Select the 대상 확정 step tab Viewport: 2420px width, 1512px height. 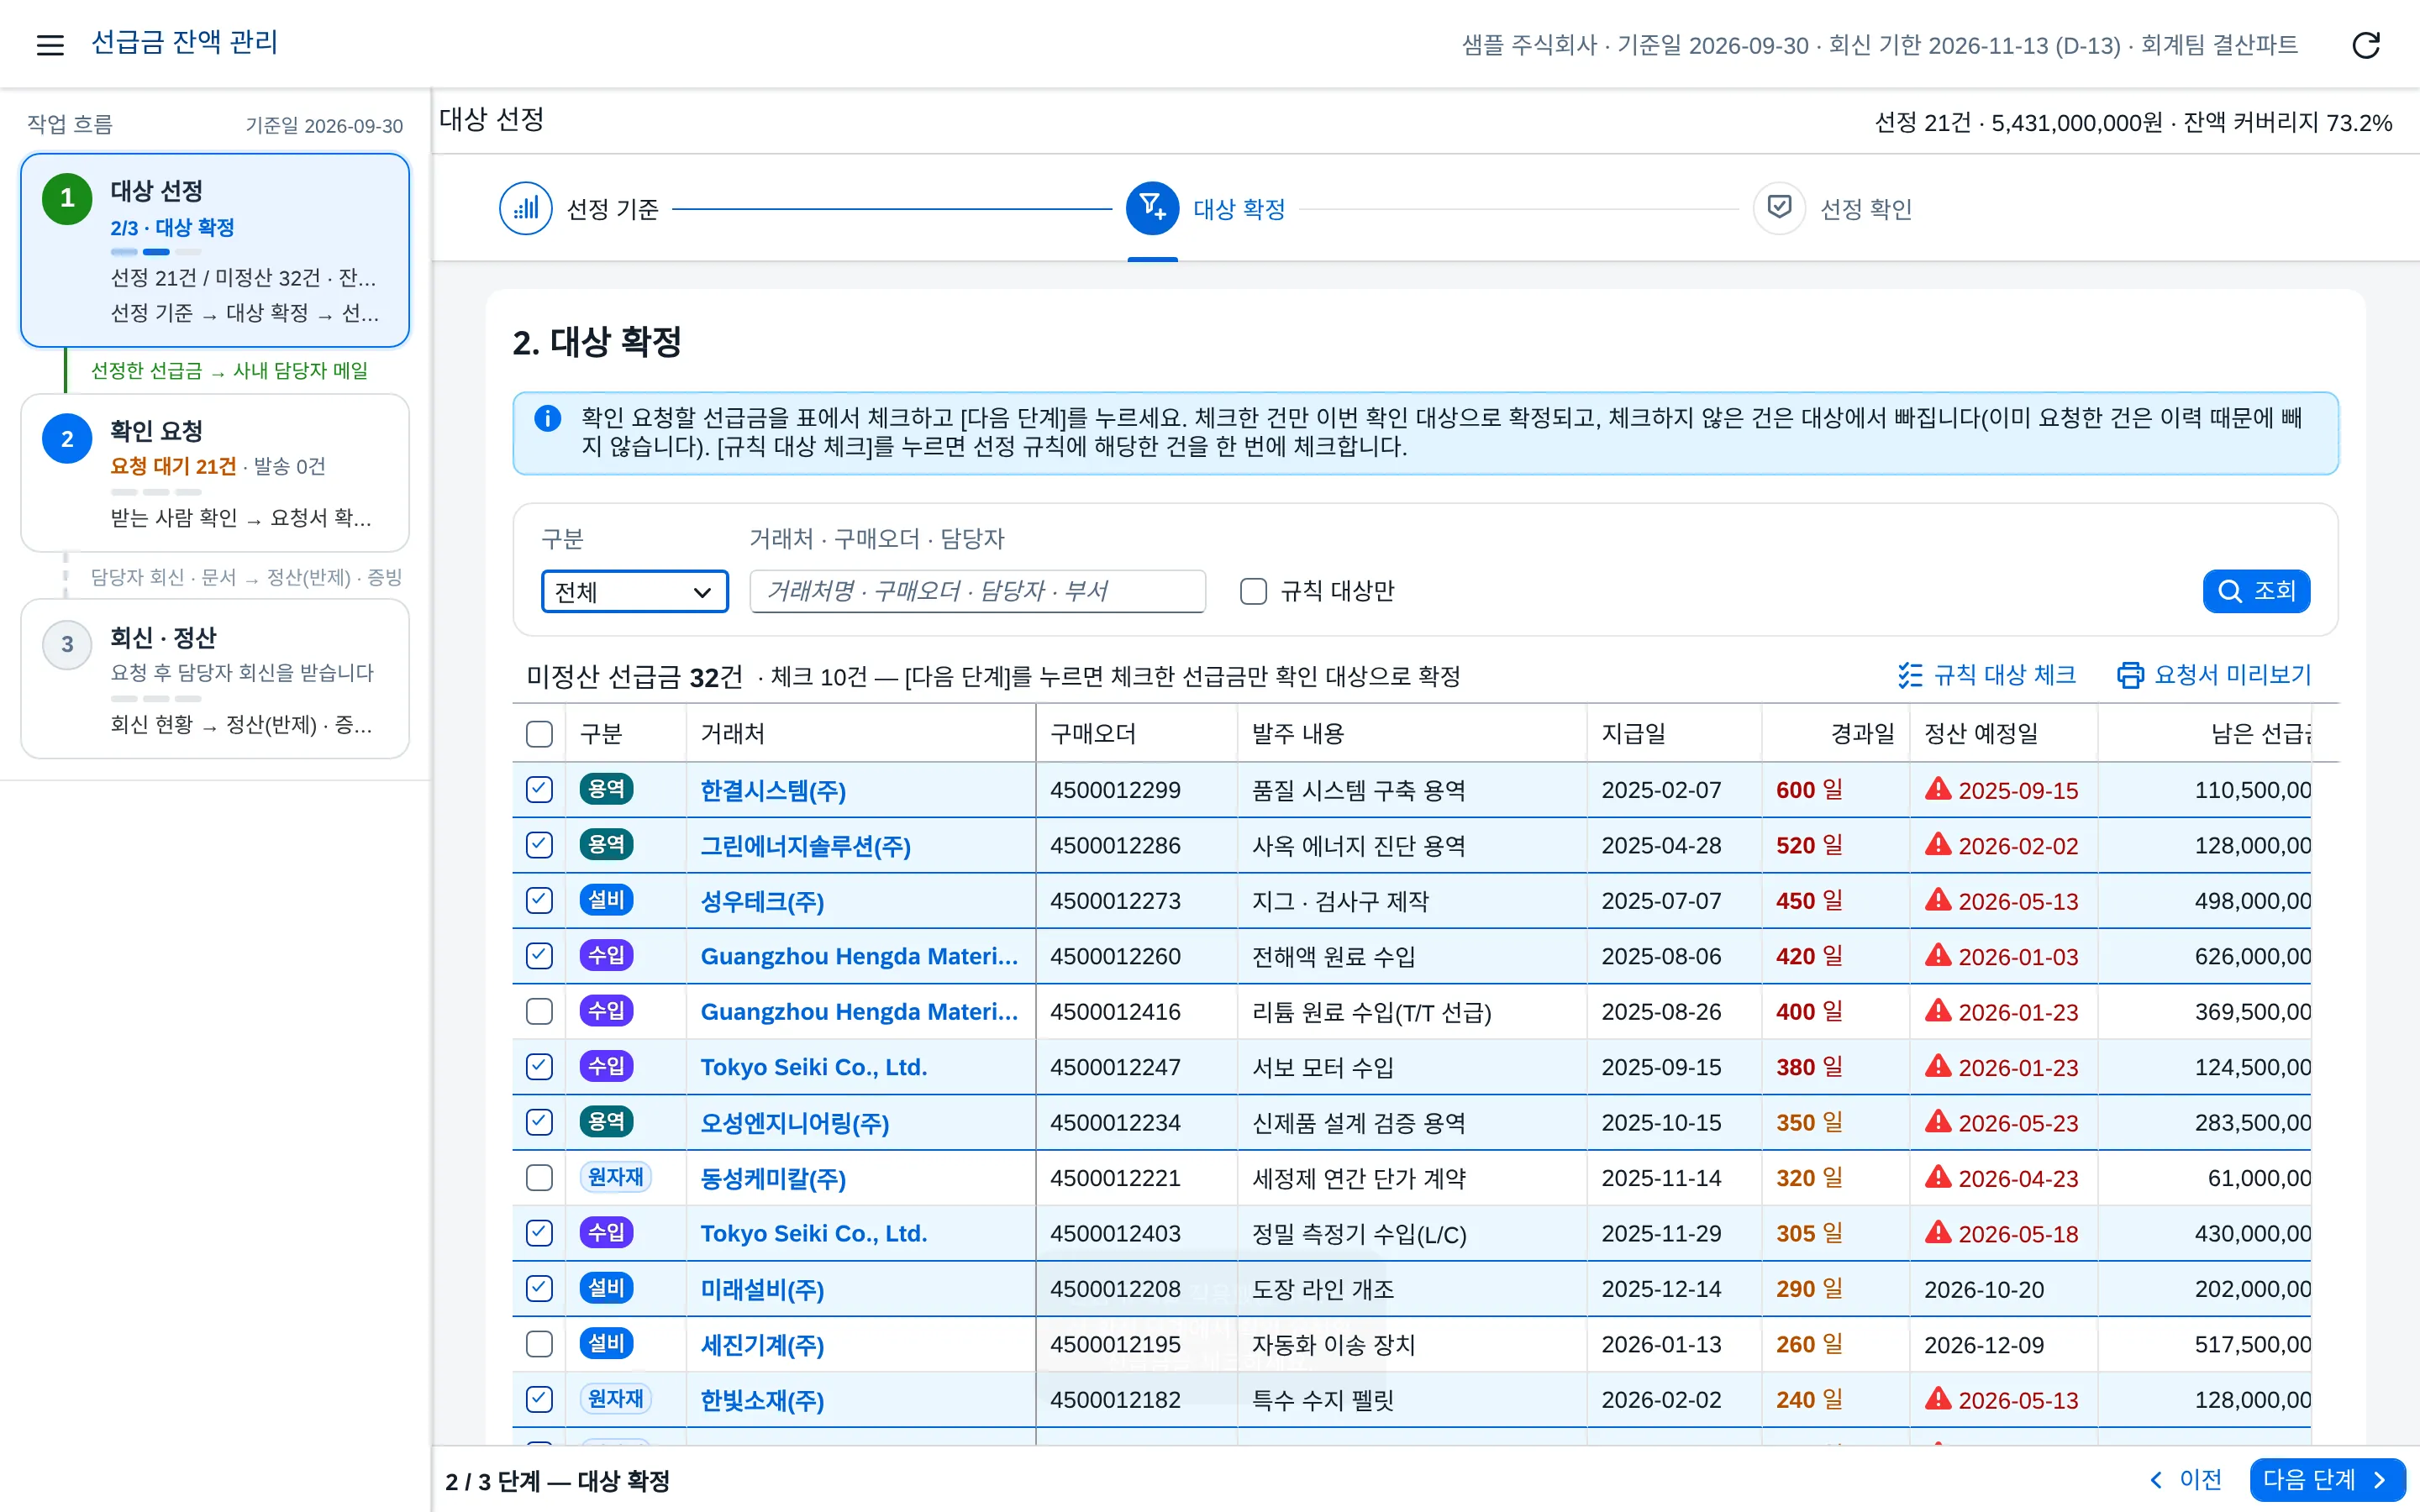point(1206,208)
